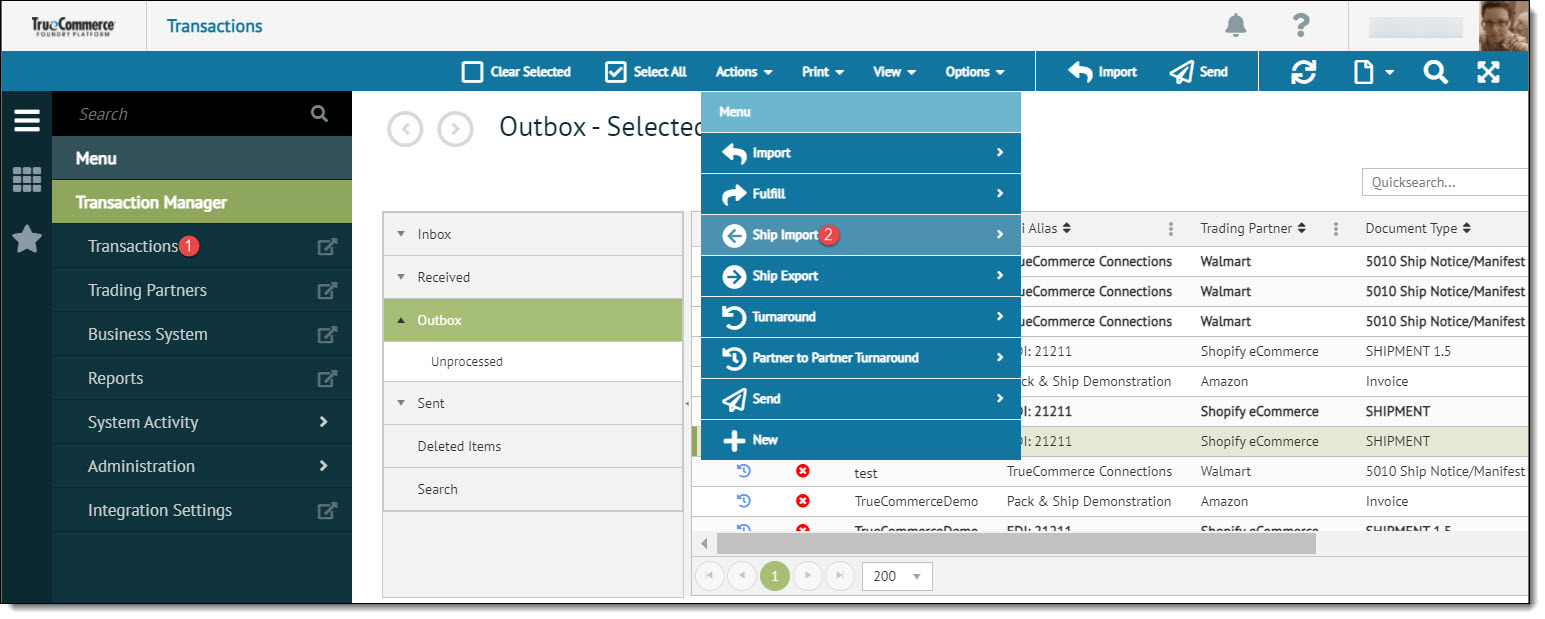Click the notification bell icon

[x=1236, y=25]
